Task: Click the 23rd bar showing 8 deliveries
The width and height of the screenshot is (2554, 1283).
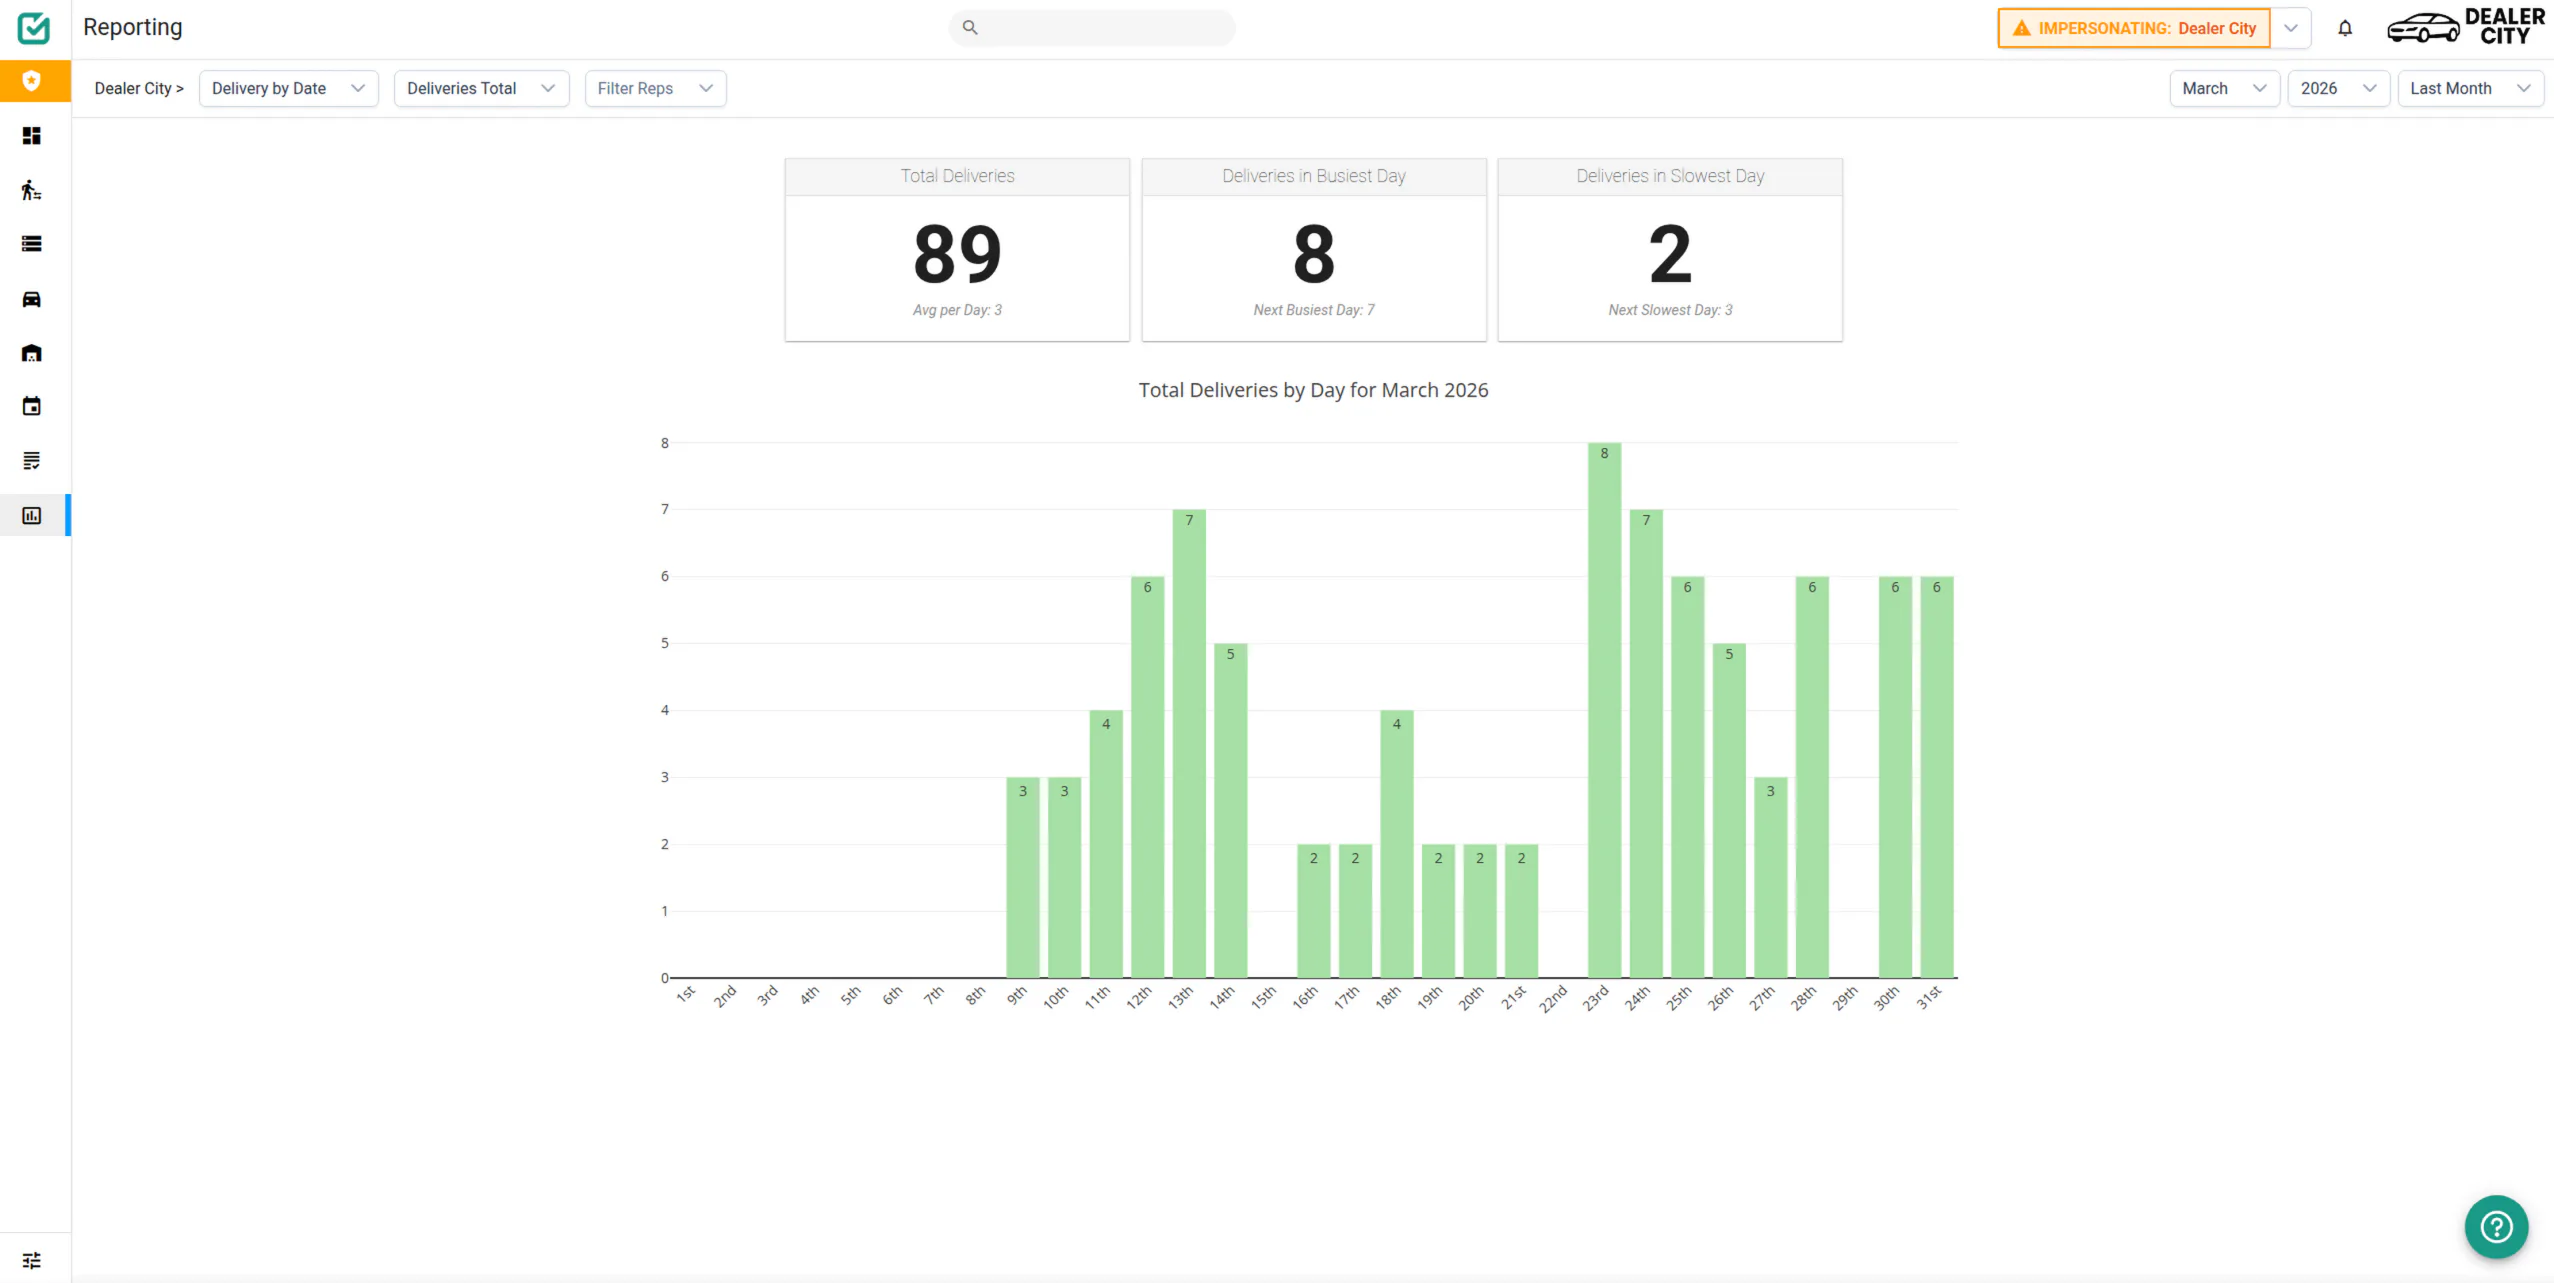Action: [1604, 710]
